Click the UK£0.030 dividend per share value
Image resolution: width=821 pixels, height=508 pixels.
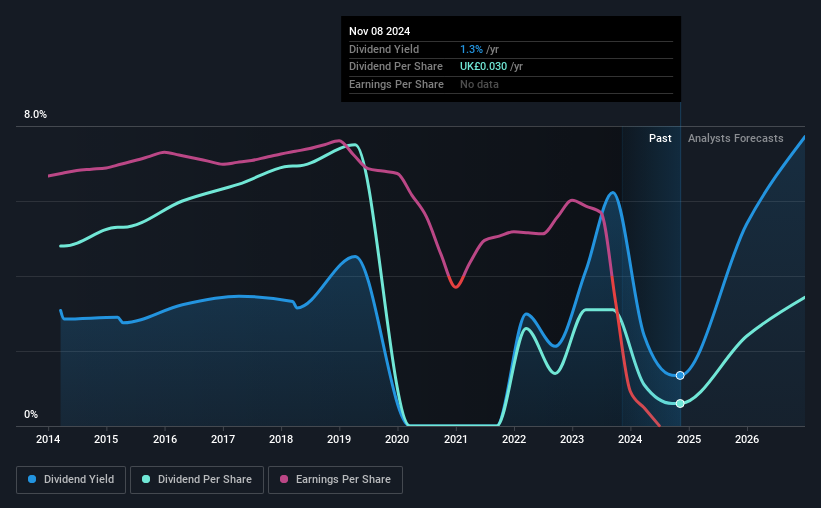tap(483, 67)
